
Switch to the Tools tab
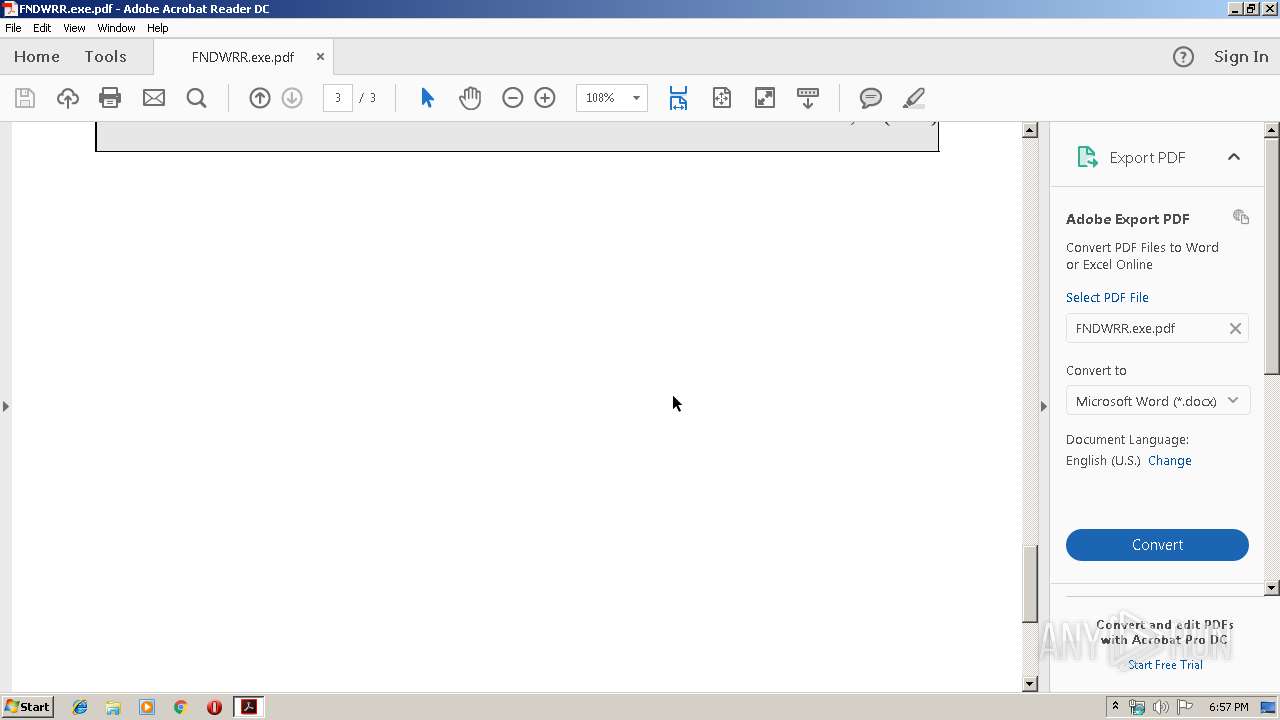point(105,57)
